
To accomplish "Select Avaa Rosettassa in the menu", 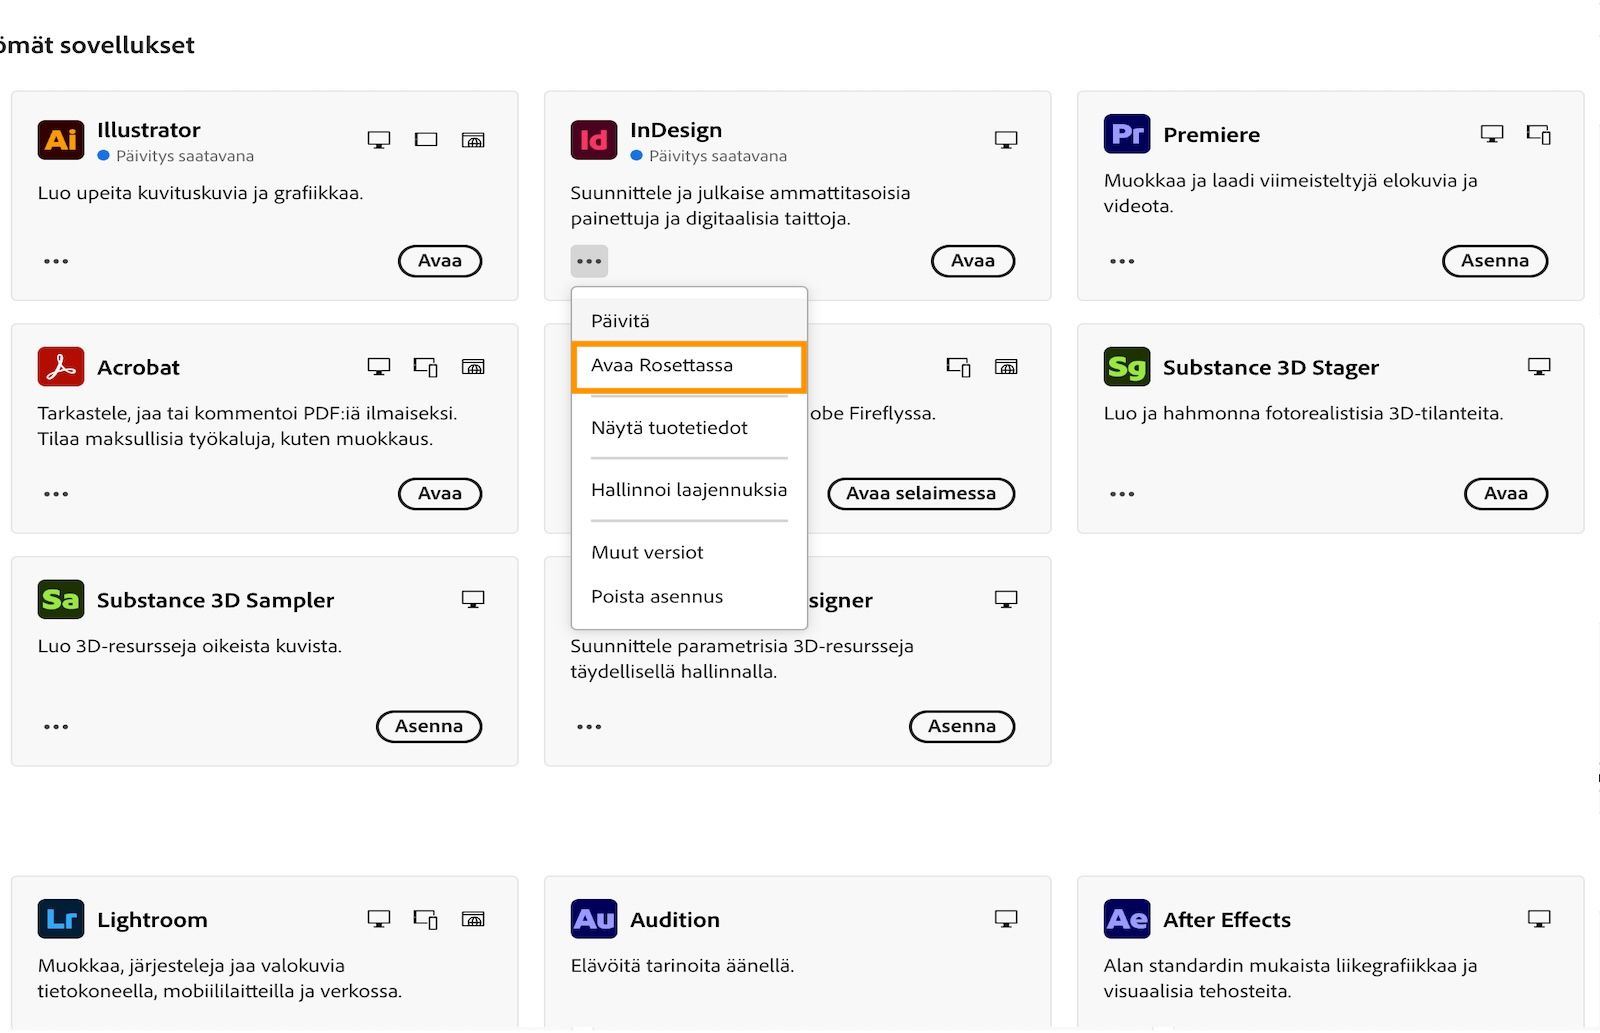I will 689,366.
